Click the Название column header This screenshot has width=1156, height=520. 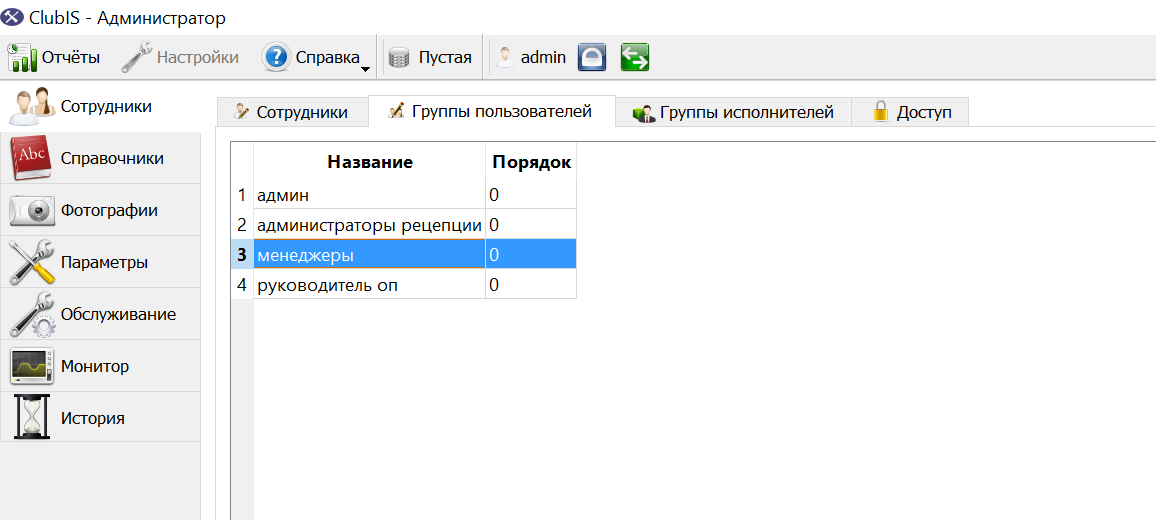(x=369, y=162)
